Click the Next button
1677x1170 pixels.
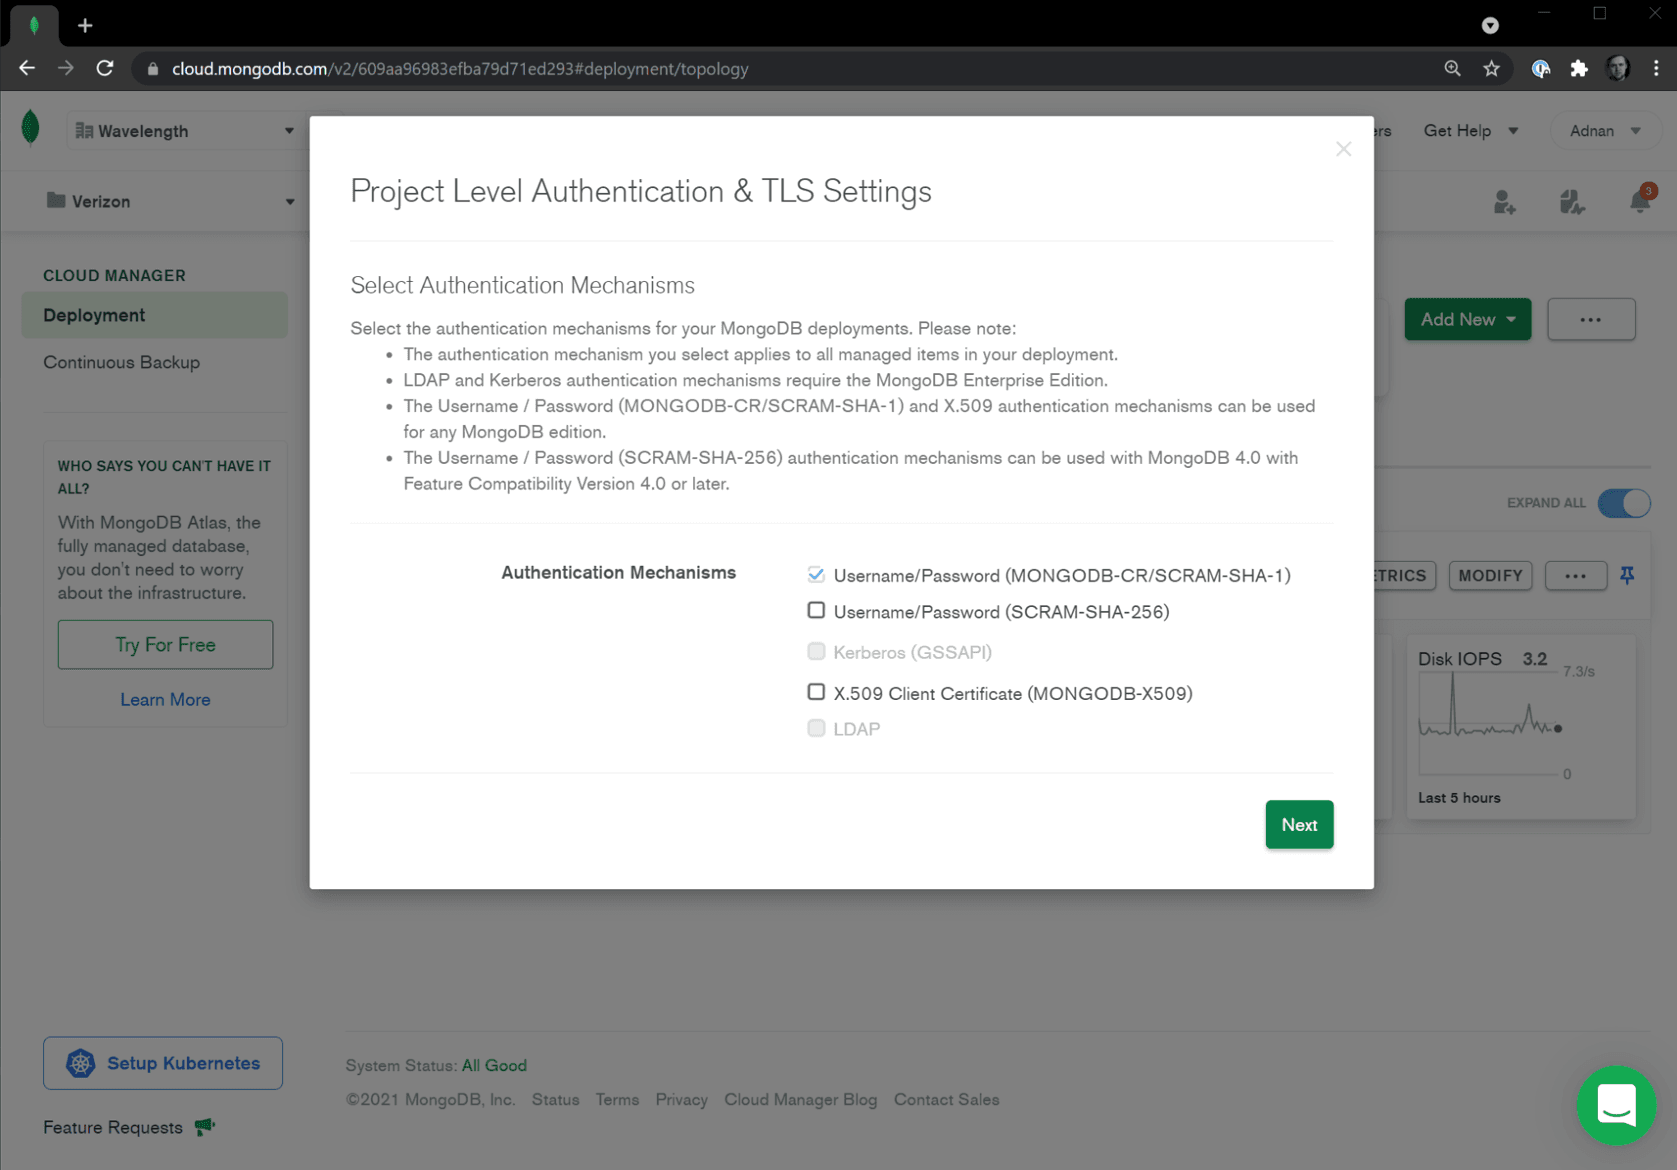click(1298, 825)
